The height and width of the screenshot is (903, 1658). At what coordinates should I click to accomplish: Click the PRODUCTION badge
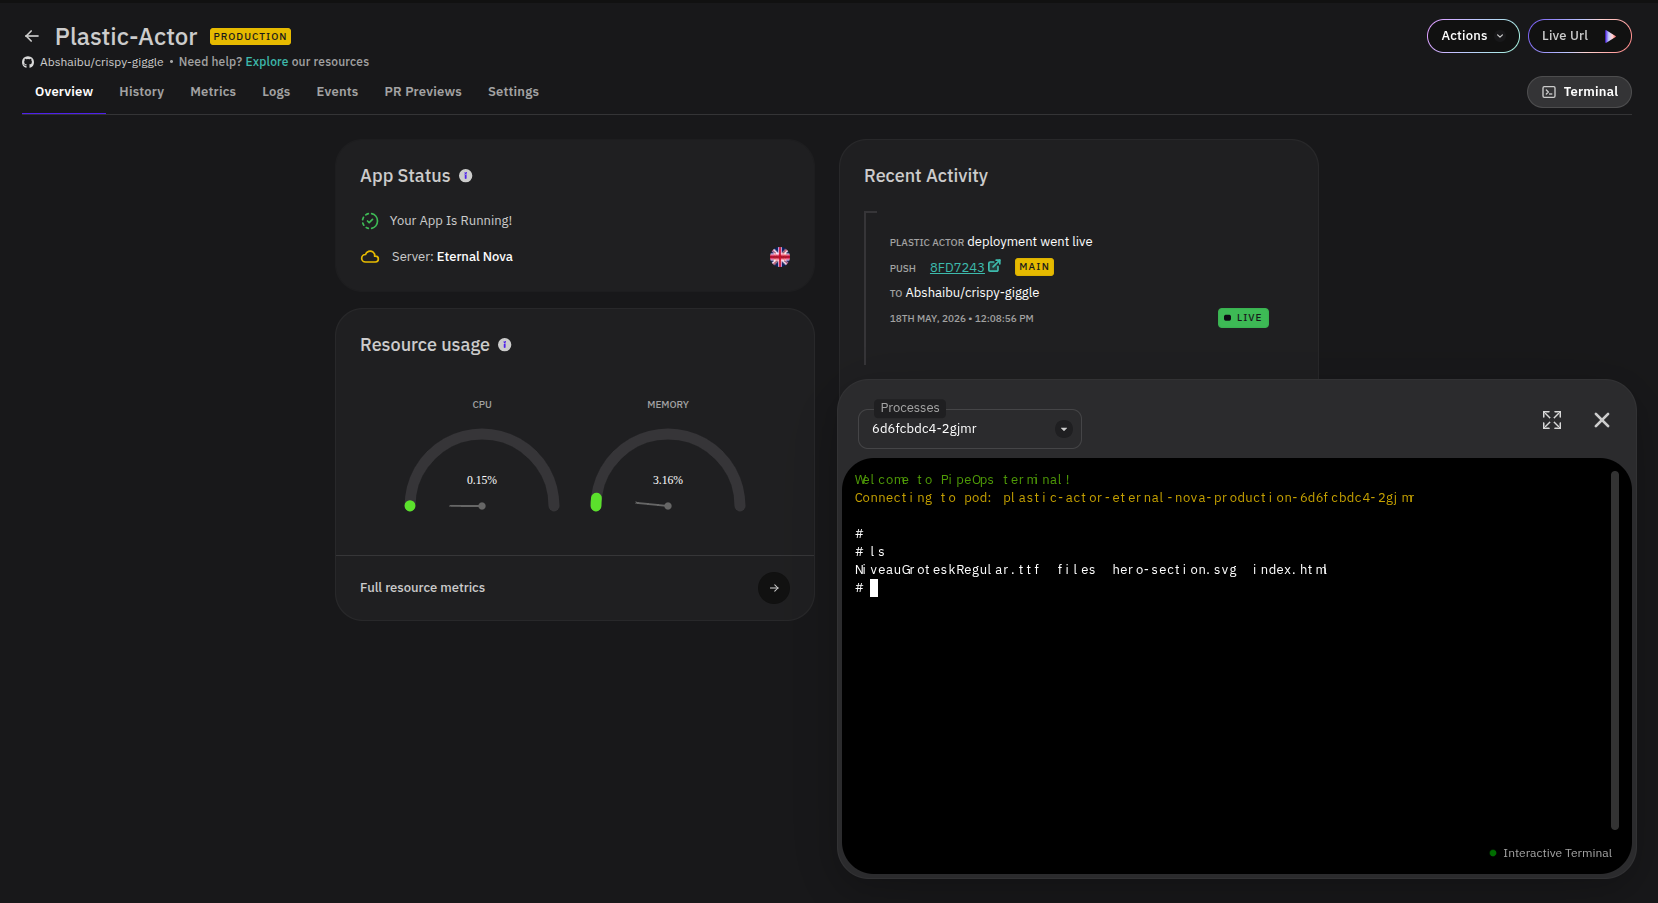pos(250,37)
